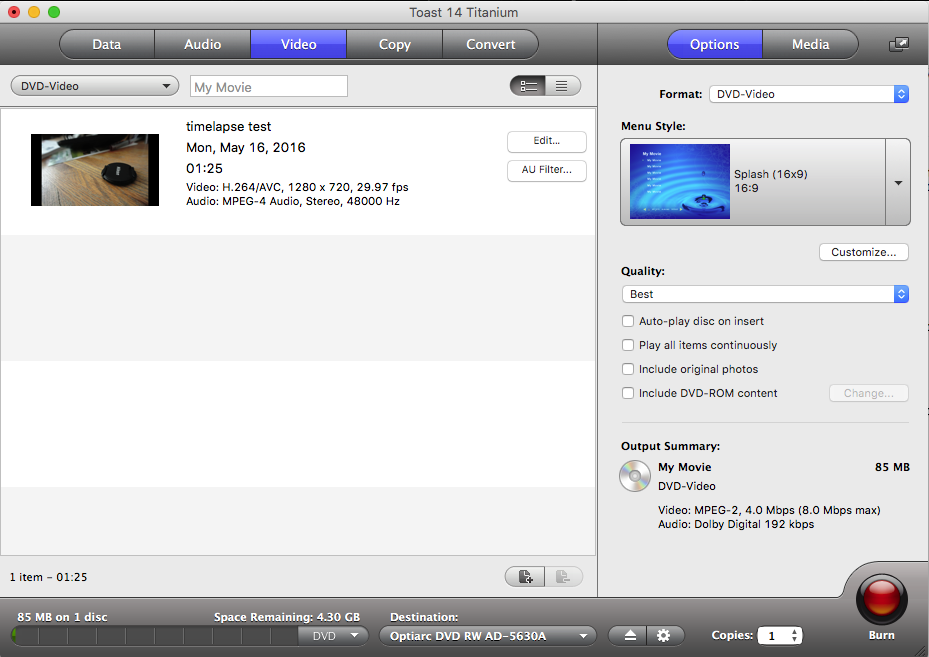This screenshot has width=929, height=657.
Task: Click the Customize... button
Action: coord(864,252)
